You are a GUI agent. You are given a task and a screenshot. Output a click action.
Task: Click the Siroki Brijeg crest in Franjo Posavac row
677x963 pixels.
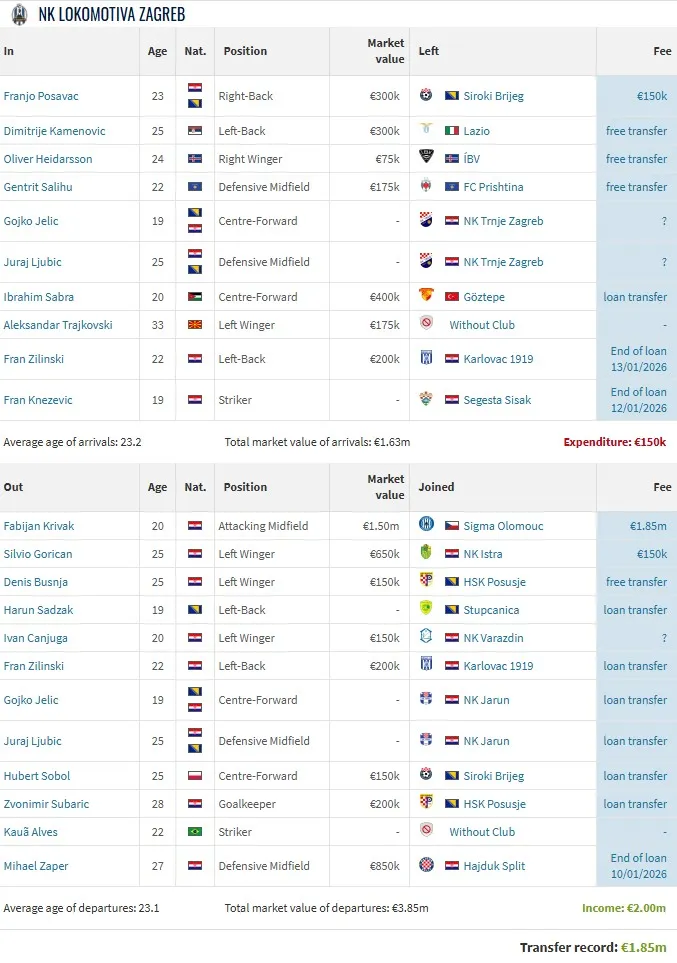426,96
